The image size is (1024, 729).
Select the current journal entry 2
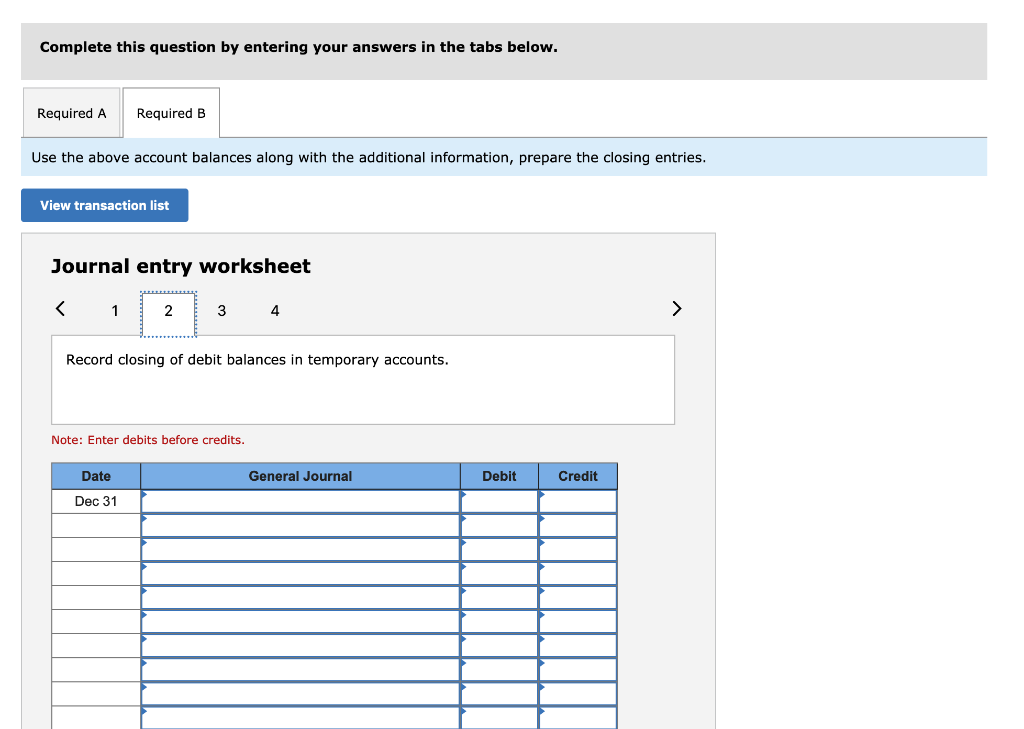coord(168,311)
